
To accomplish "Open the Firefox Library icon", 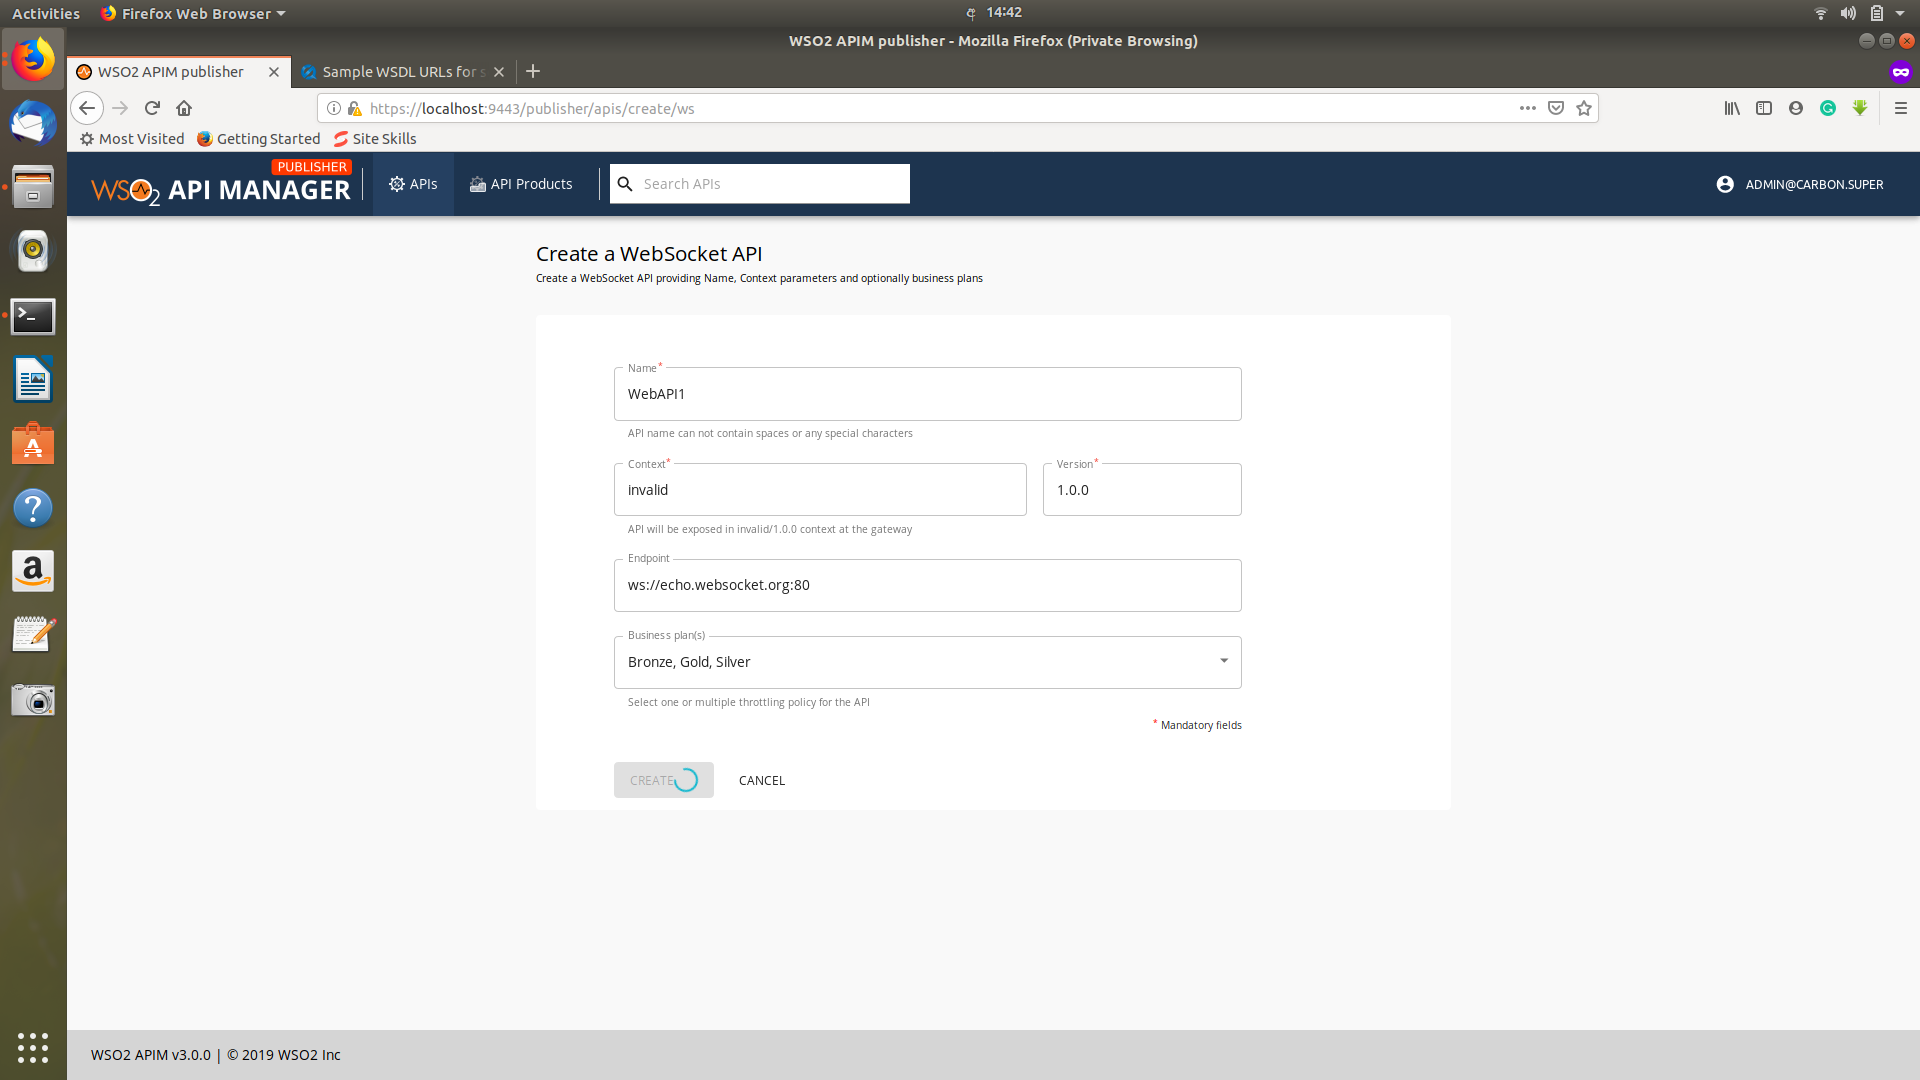I will (1732, 108).
